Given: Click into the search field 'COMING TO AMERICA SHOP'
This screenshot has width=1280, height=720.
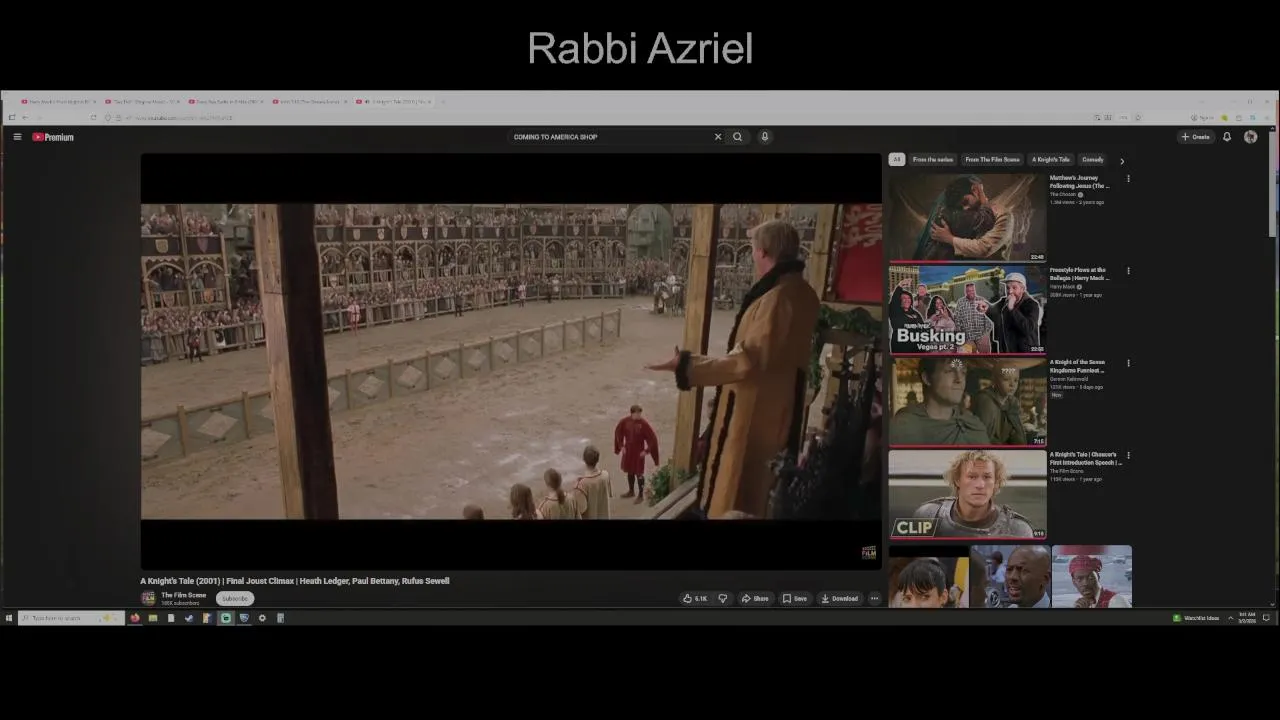Looking at the screenshot, I should coord(610,137).
